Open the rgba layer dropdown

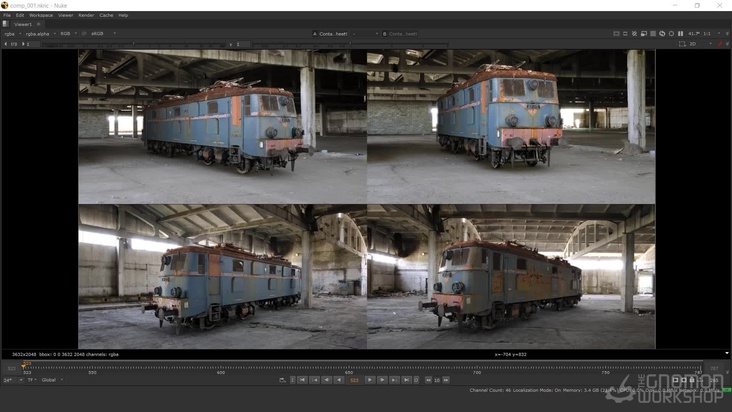click(13, 34)
